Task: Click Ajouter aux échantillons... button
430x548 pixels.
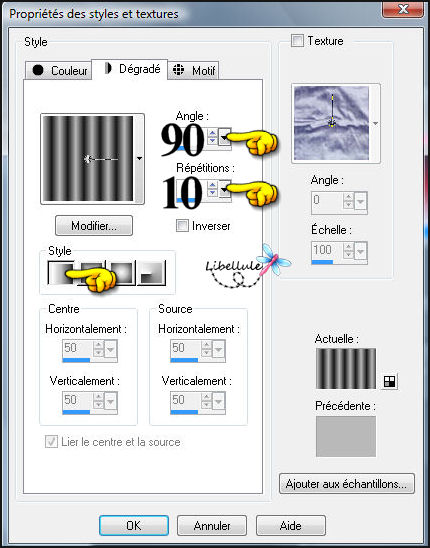Action: [347, 484]
